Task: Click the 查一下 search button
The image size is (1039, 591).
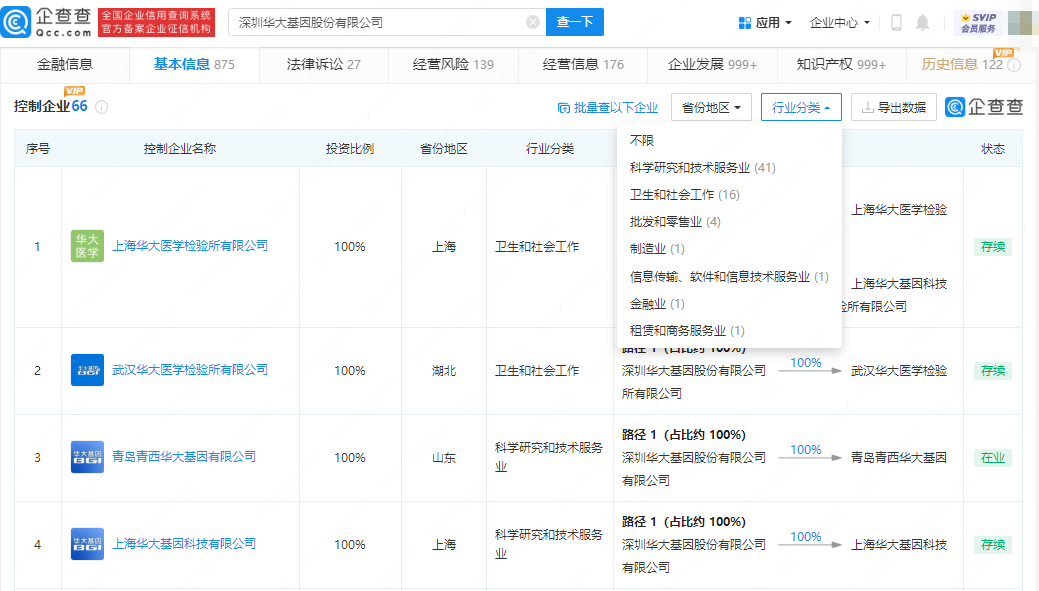Action: coord(574,23)
